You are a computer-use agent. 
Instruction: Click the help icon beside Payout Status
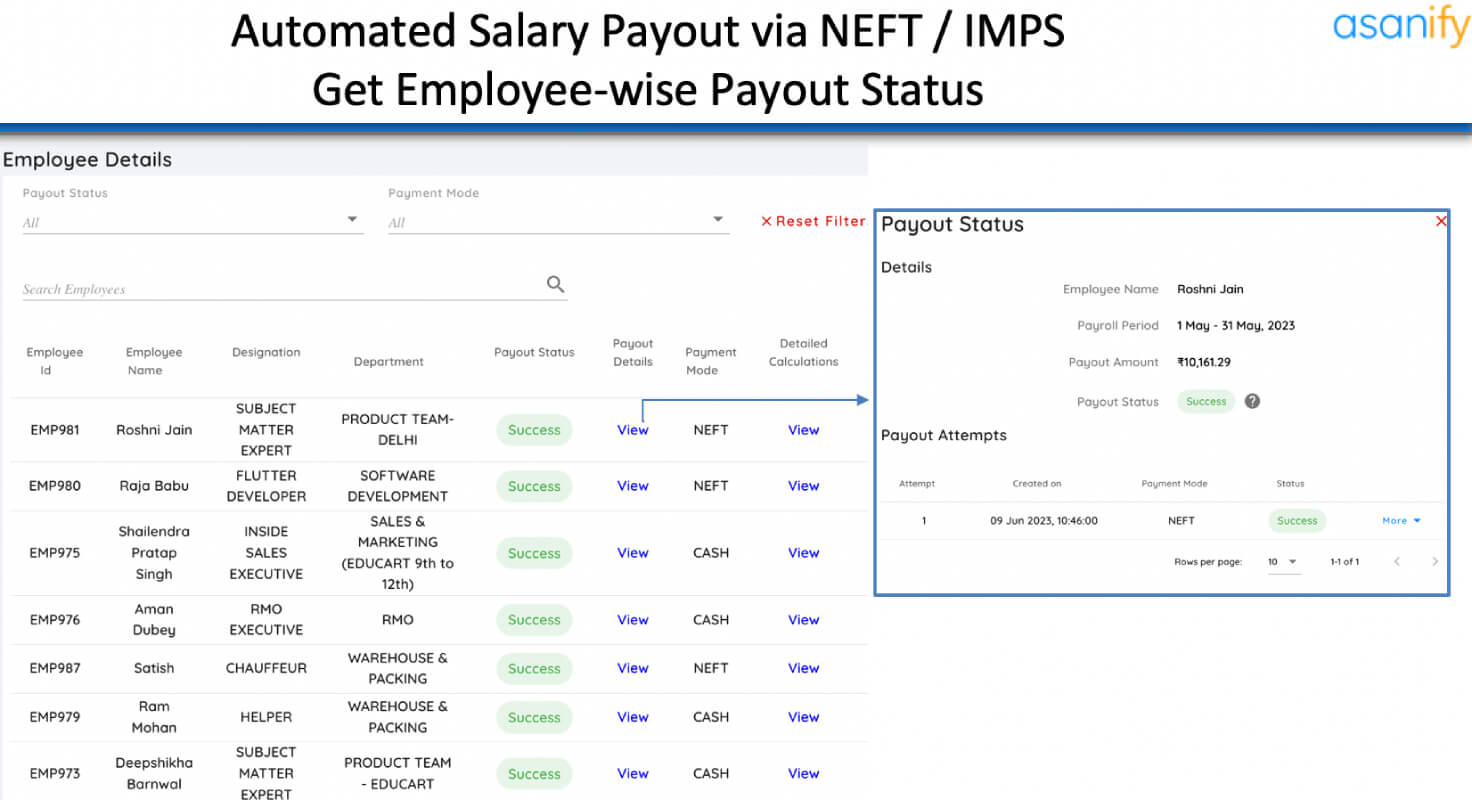click(x=1252, y=401)
